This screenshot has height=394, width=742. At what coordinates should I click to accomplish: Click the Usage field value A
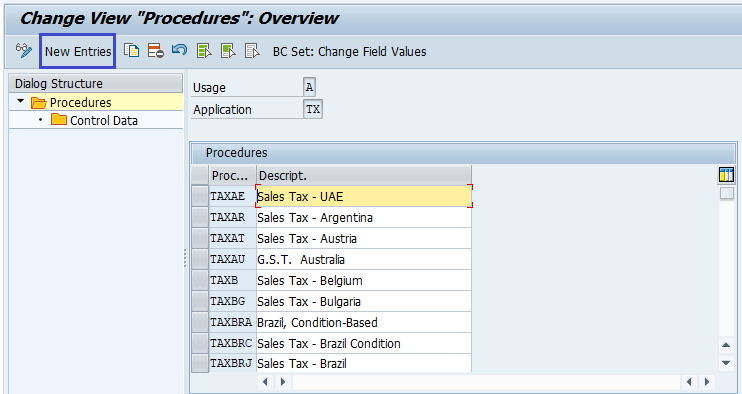(309, 87)
